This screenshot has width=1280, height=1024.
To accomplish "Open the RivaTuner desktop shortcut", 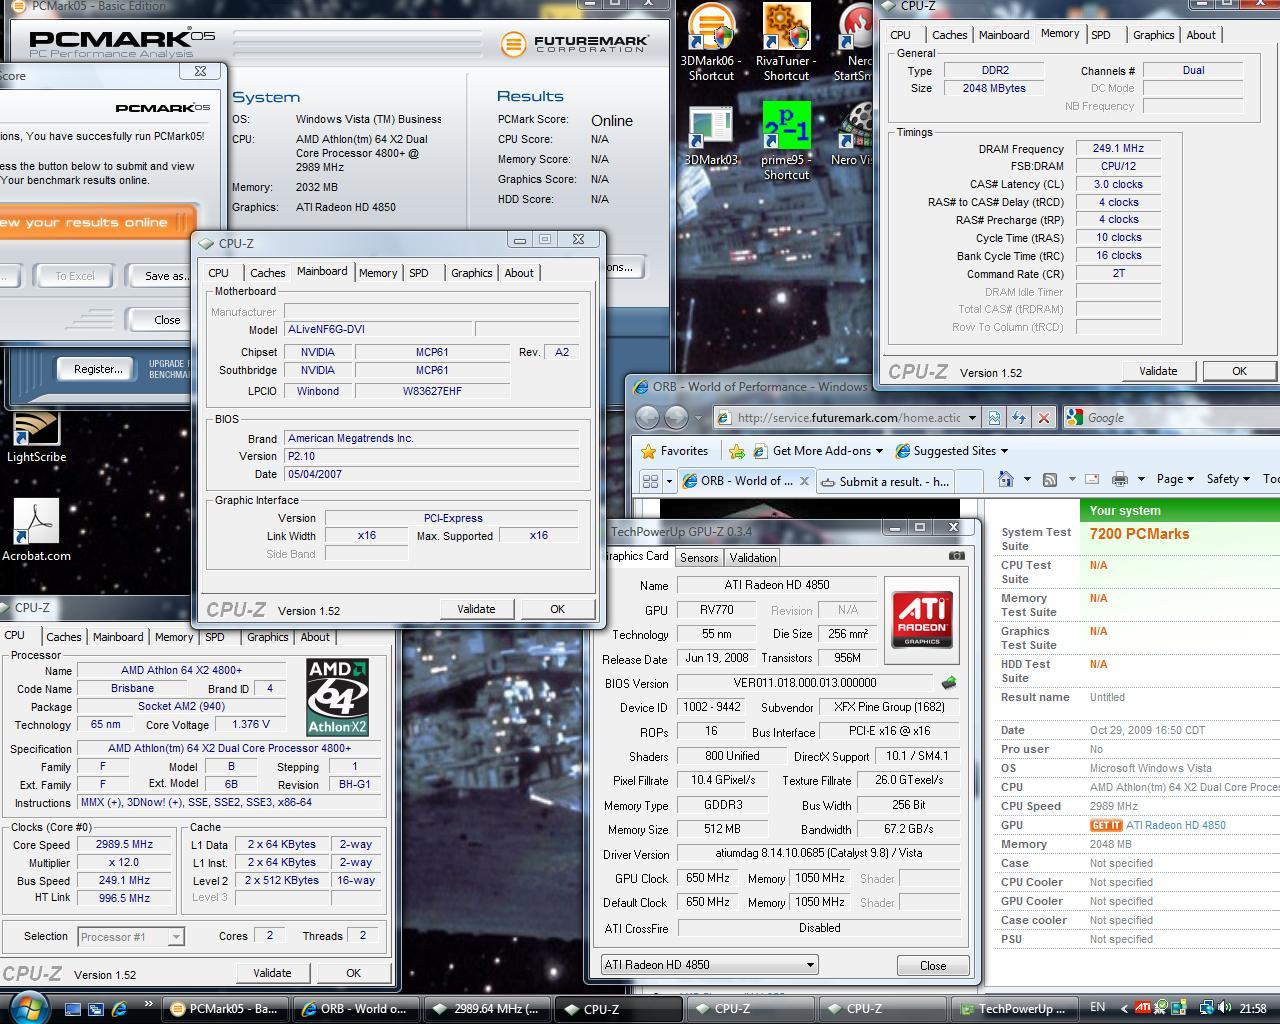I will (x=786, y=41).
